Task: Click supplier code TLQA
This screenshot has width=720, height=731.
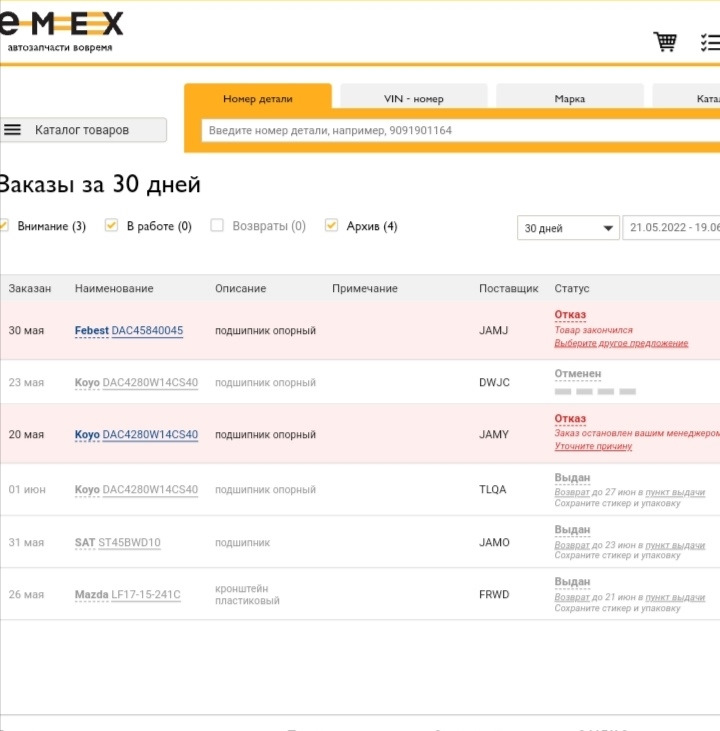Action: [x=492, y=490]
